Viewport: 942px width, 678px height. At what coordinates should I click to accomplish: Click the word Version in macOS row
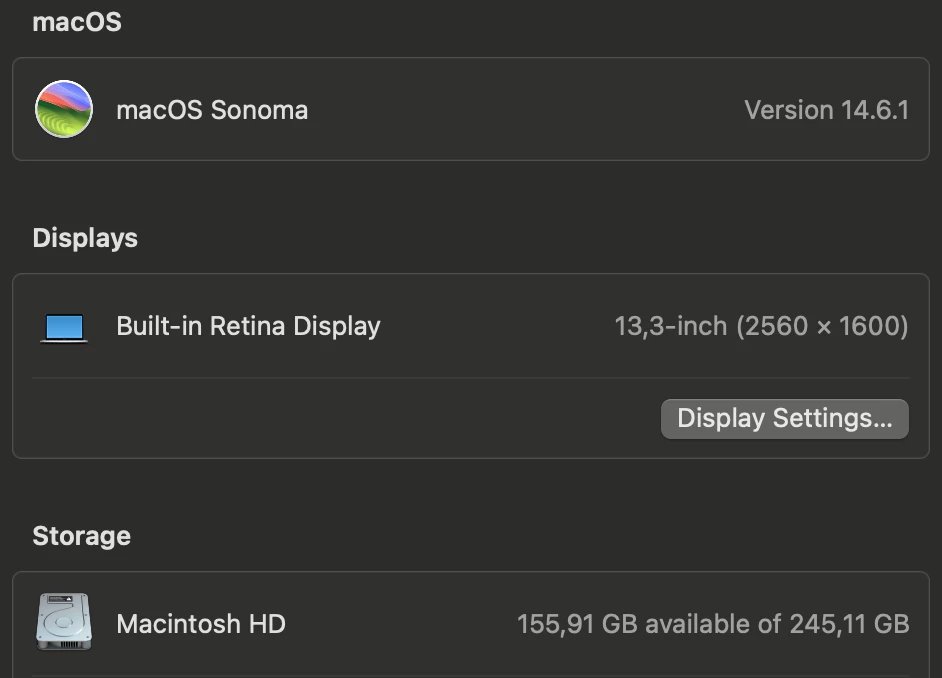789,110
